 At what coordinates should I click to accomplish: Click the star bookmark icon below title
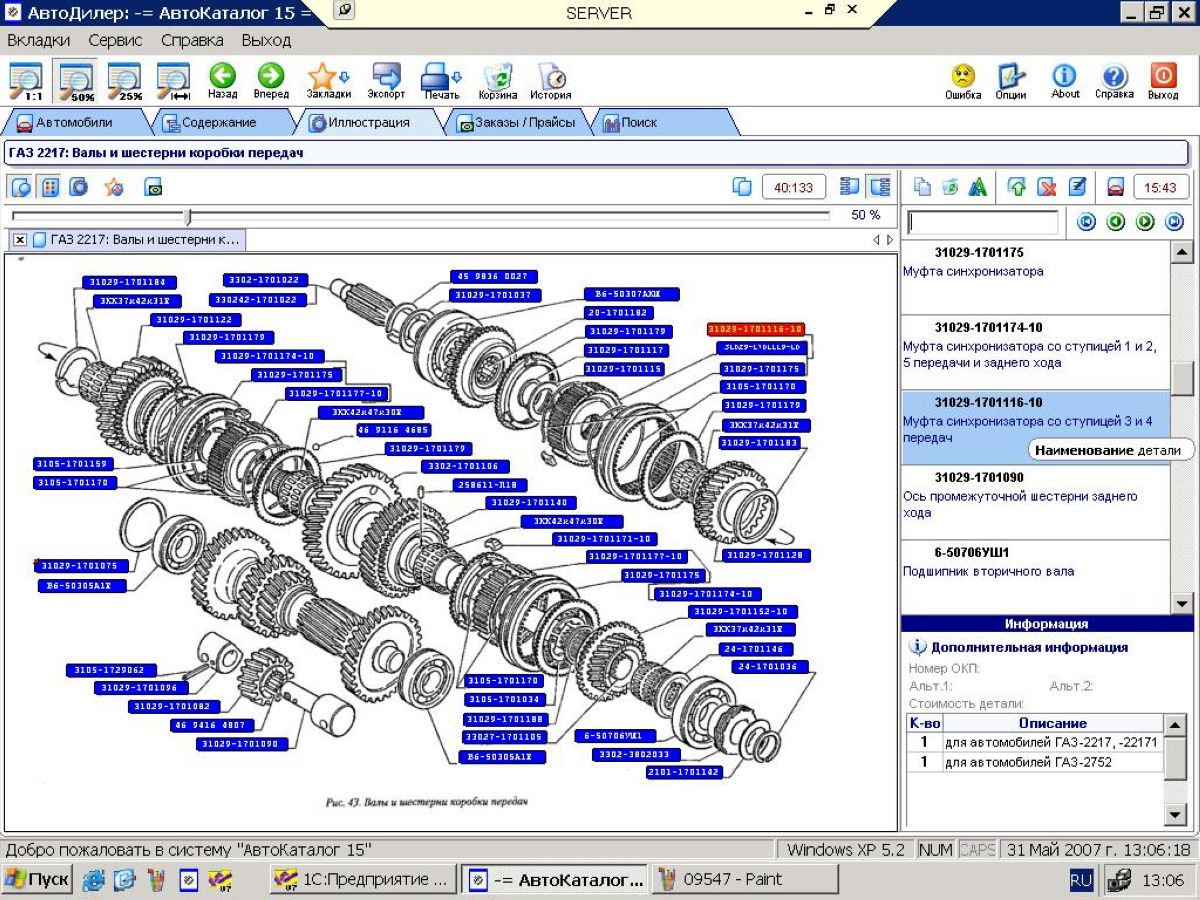pos(114,186)
